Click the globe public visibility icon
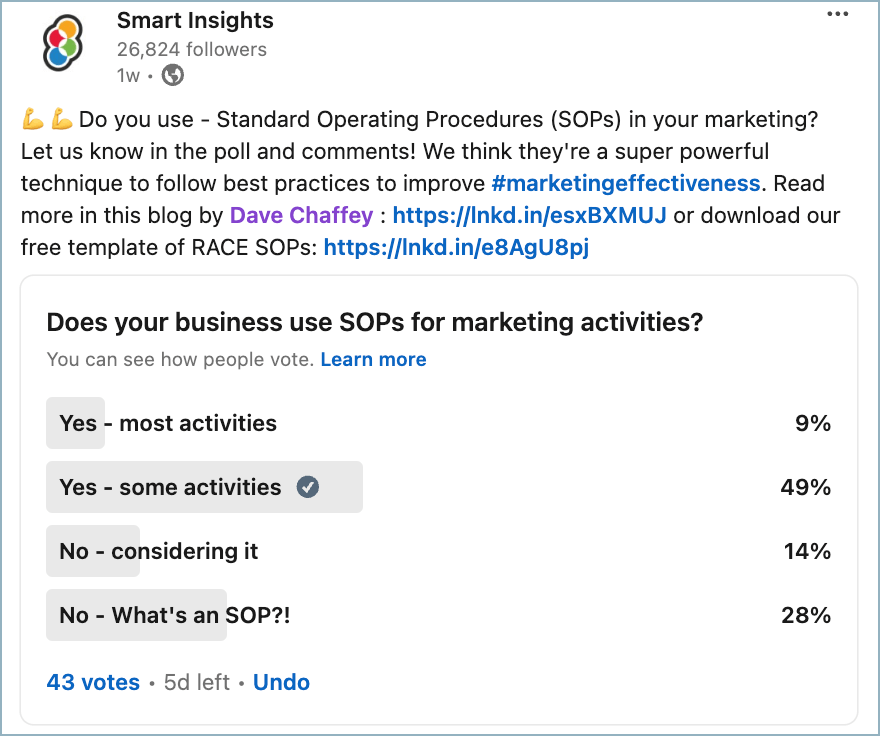Viewport: 880px width, 736px height. [x=173, y=75]
